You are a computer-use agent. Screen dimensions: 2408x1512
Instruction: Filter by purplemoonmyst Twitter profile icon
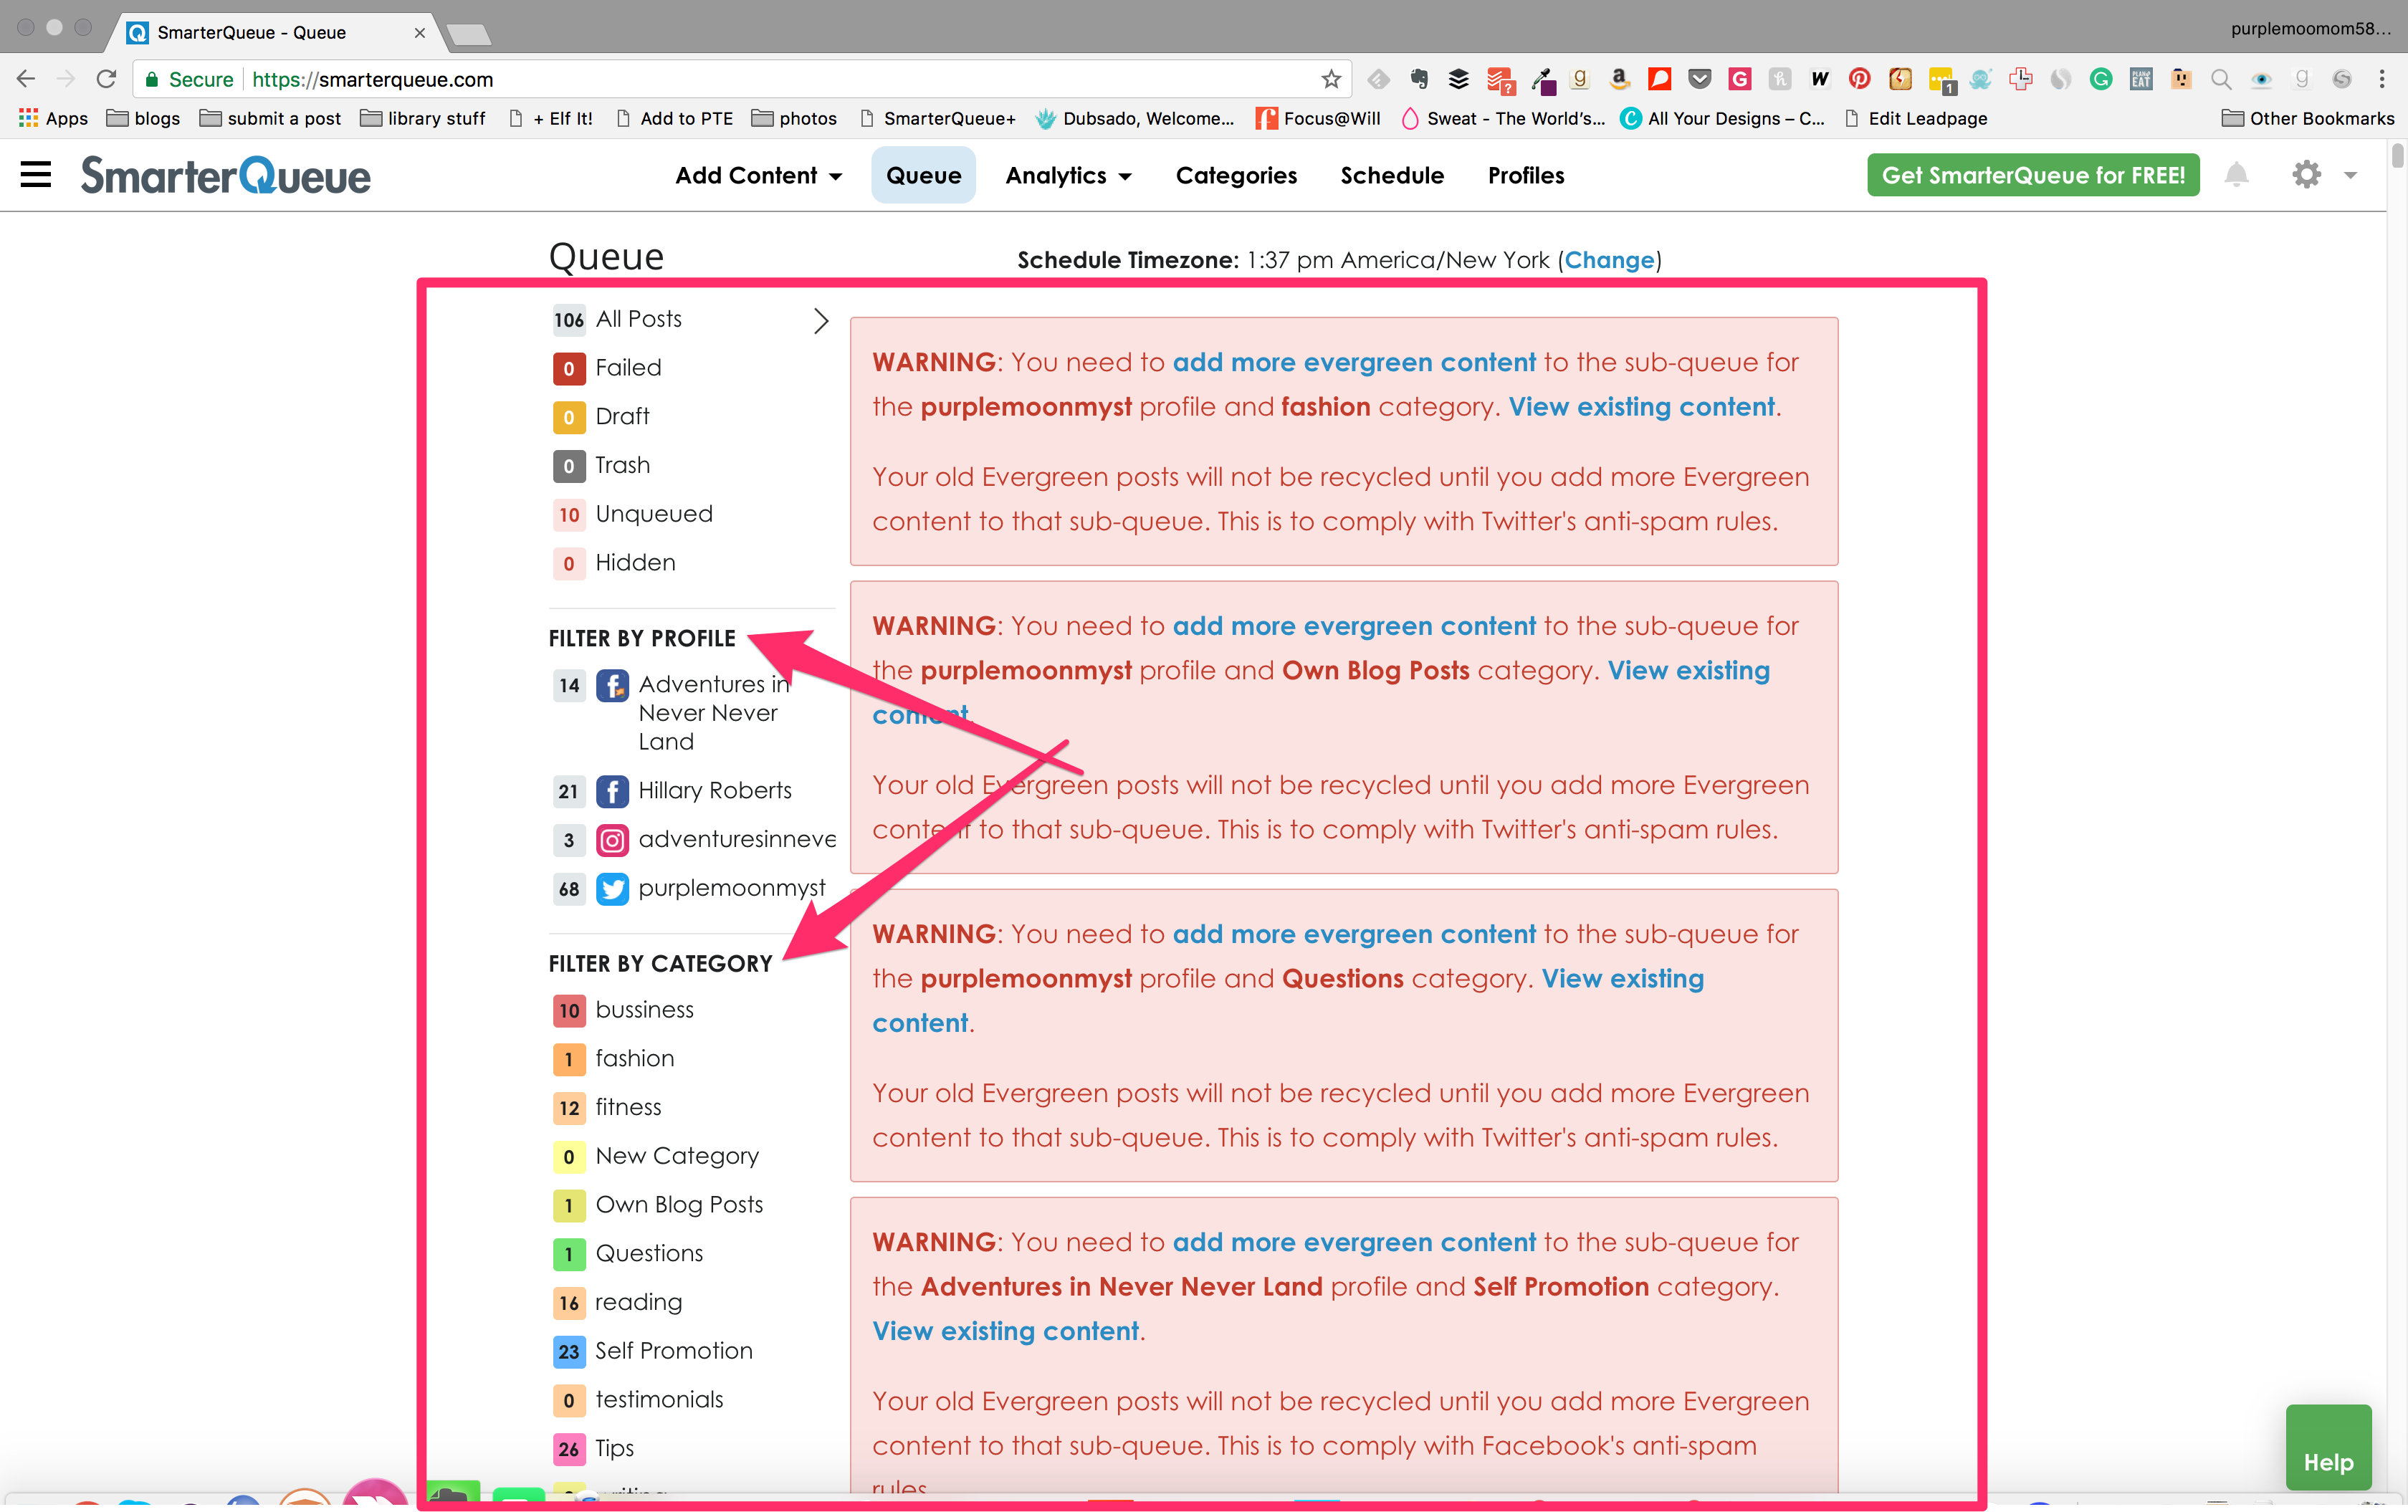click(x=612, y=888)
